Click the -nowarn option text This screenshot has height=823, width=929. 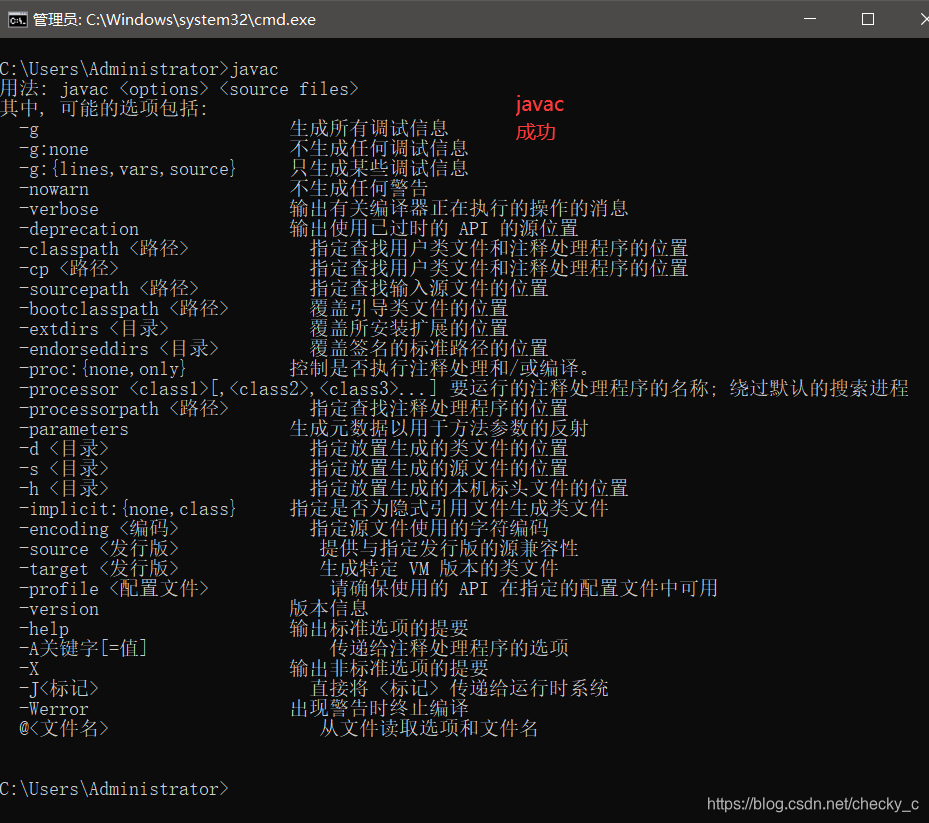[54, 190]
